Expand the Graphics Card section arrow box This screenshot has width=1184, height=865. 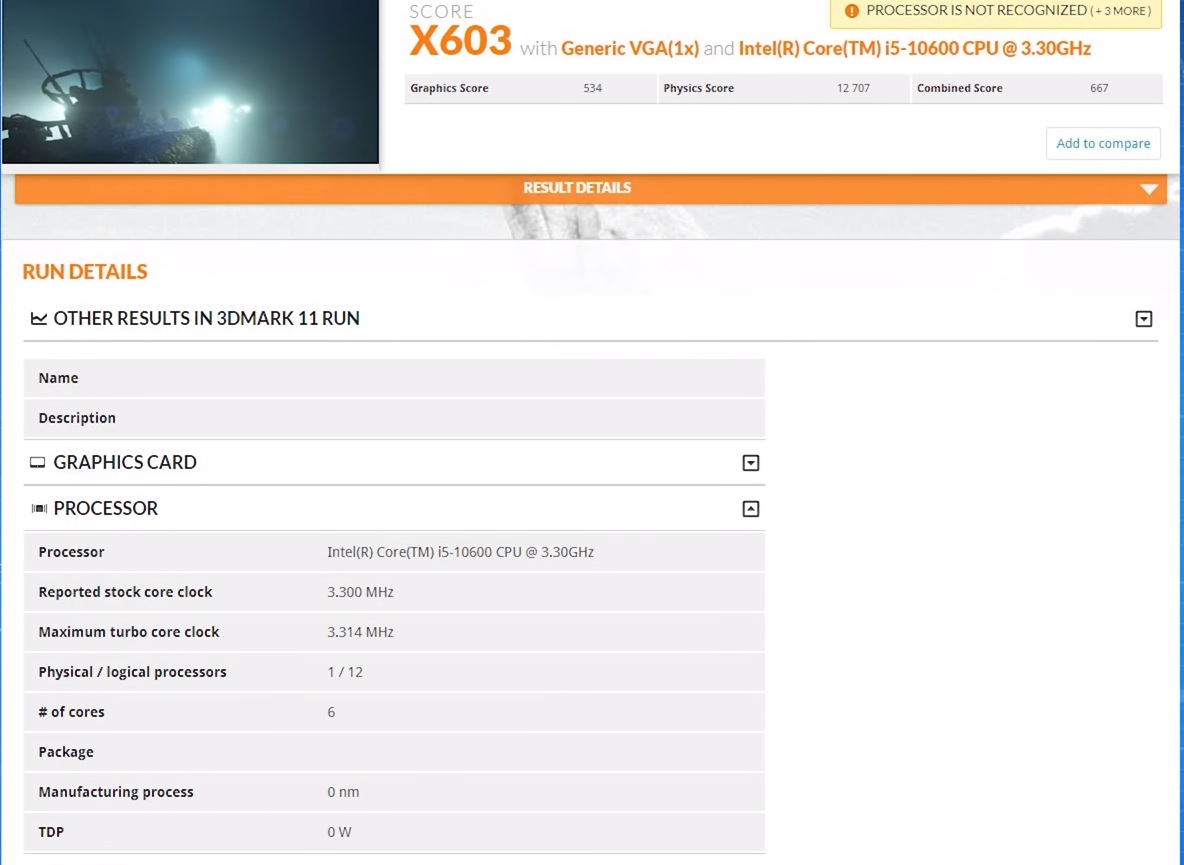(x=751, y=463)
